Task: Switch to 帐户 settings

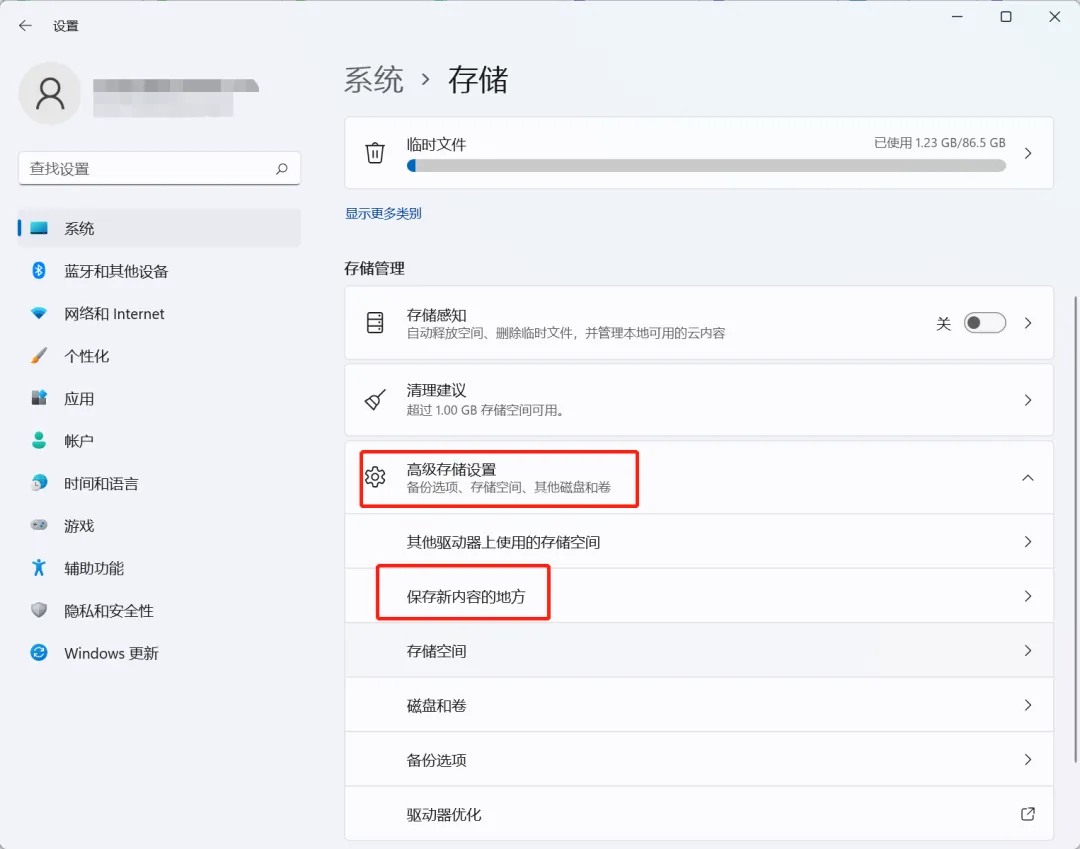Action: pyautogui.click(x=159, y=441)
